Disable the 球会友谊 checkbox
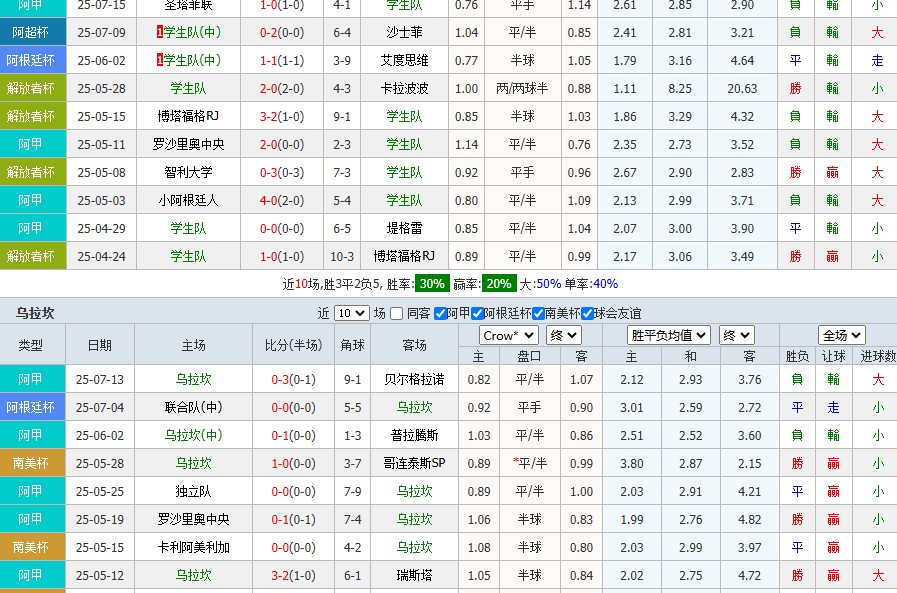Viewport: 897px width, 593px height. point(585,316)
